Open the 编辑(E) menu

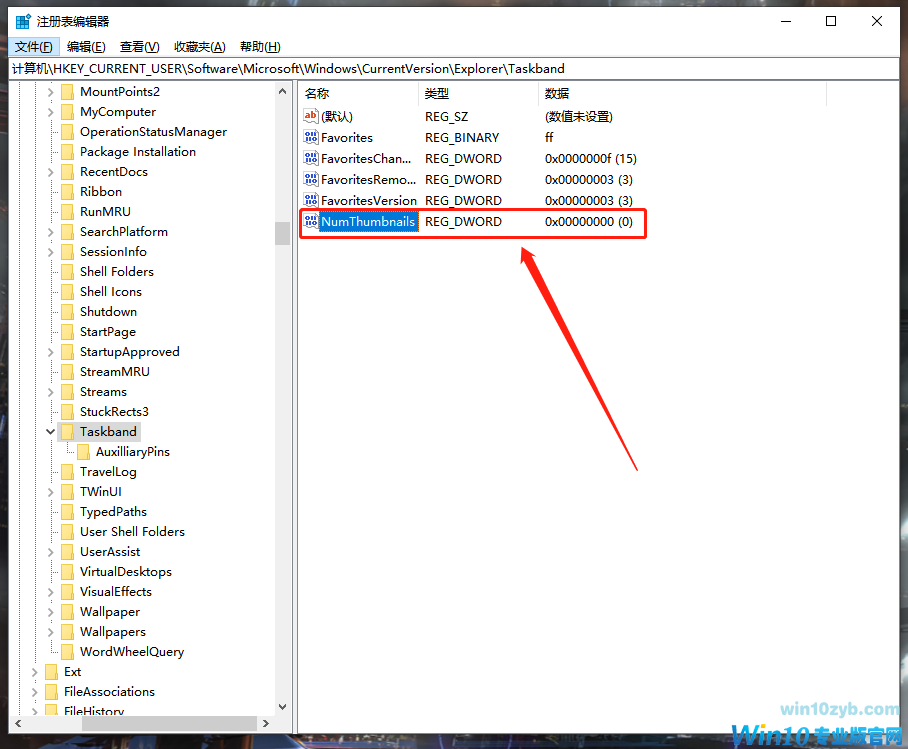[86, 47]
